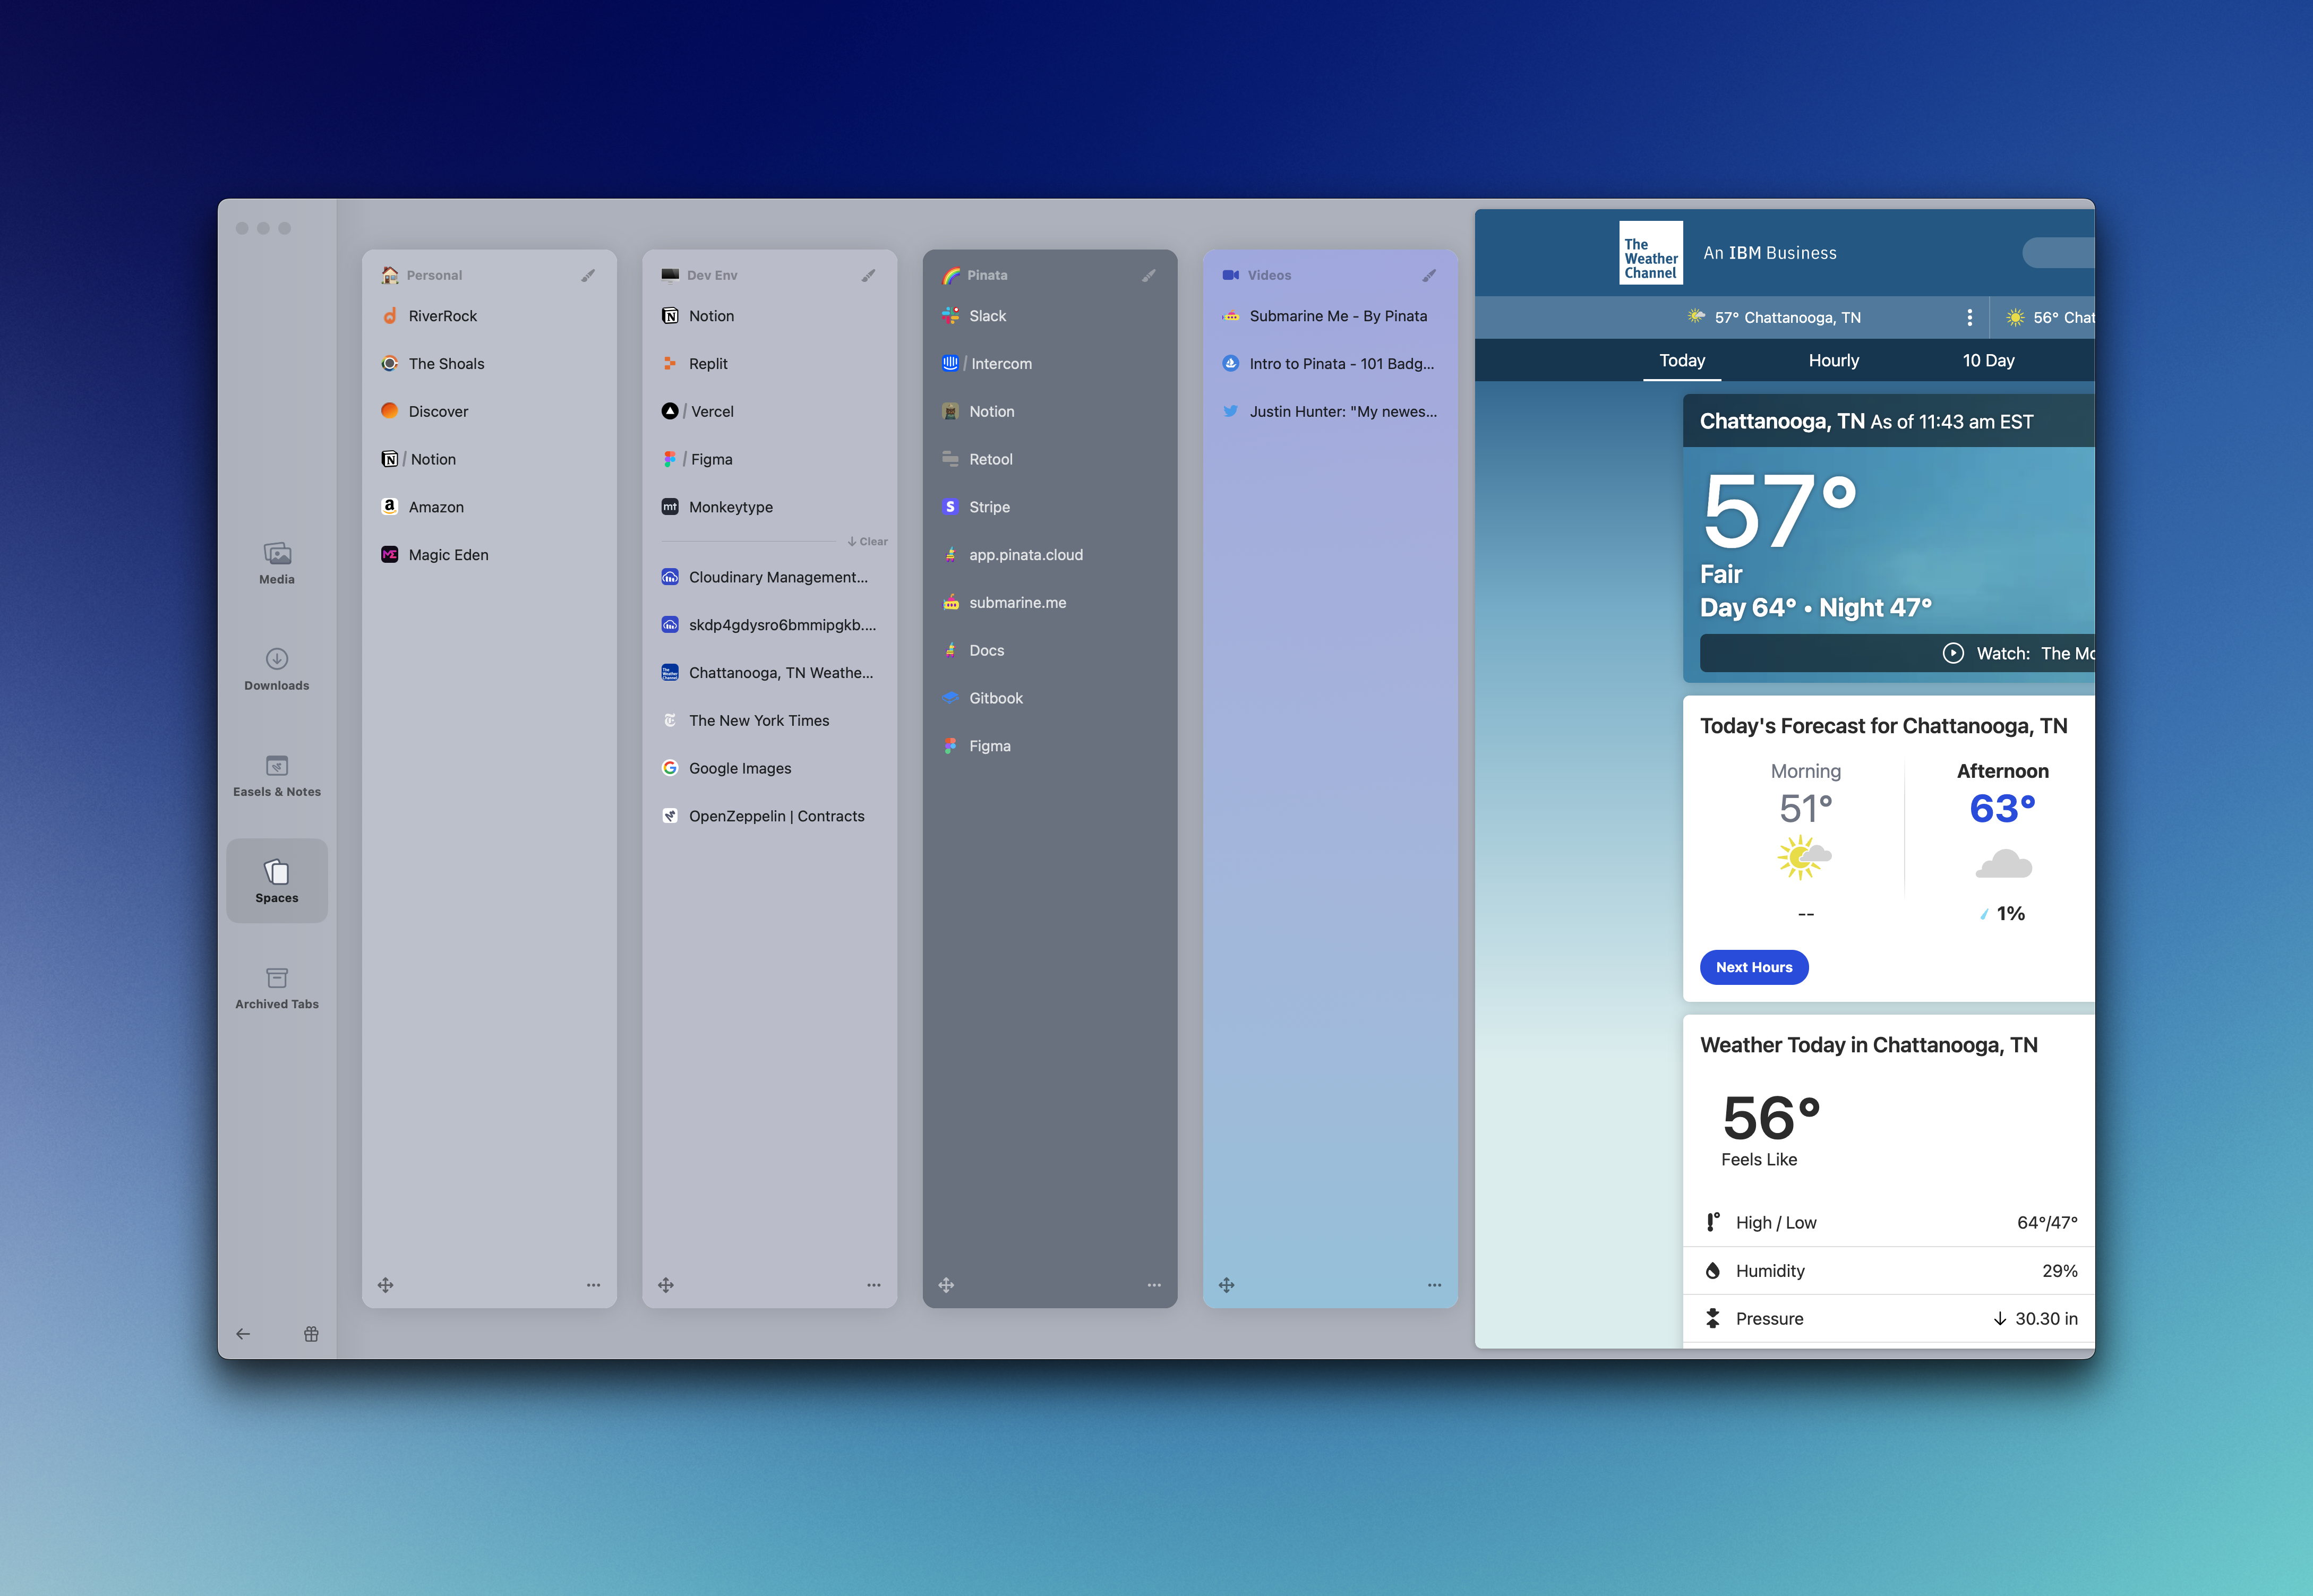Open The New York Times tab
2313x1596 pixels.
point(769,721)
